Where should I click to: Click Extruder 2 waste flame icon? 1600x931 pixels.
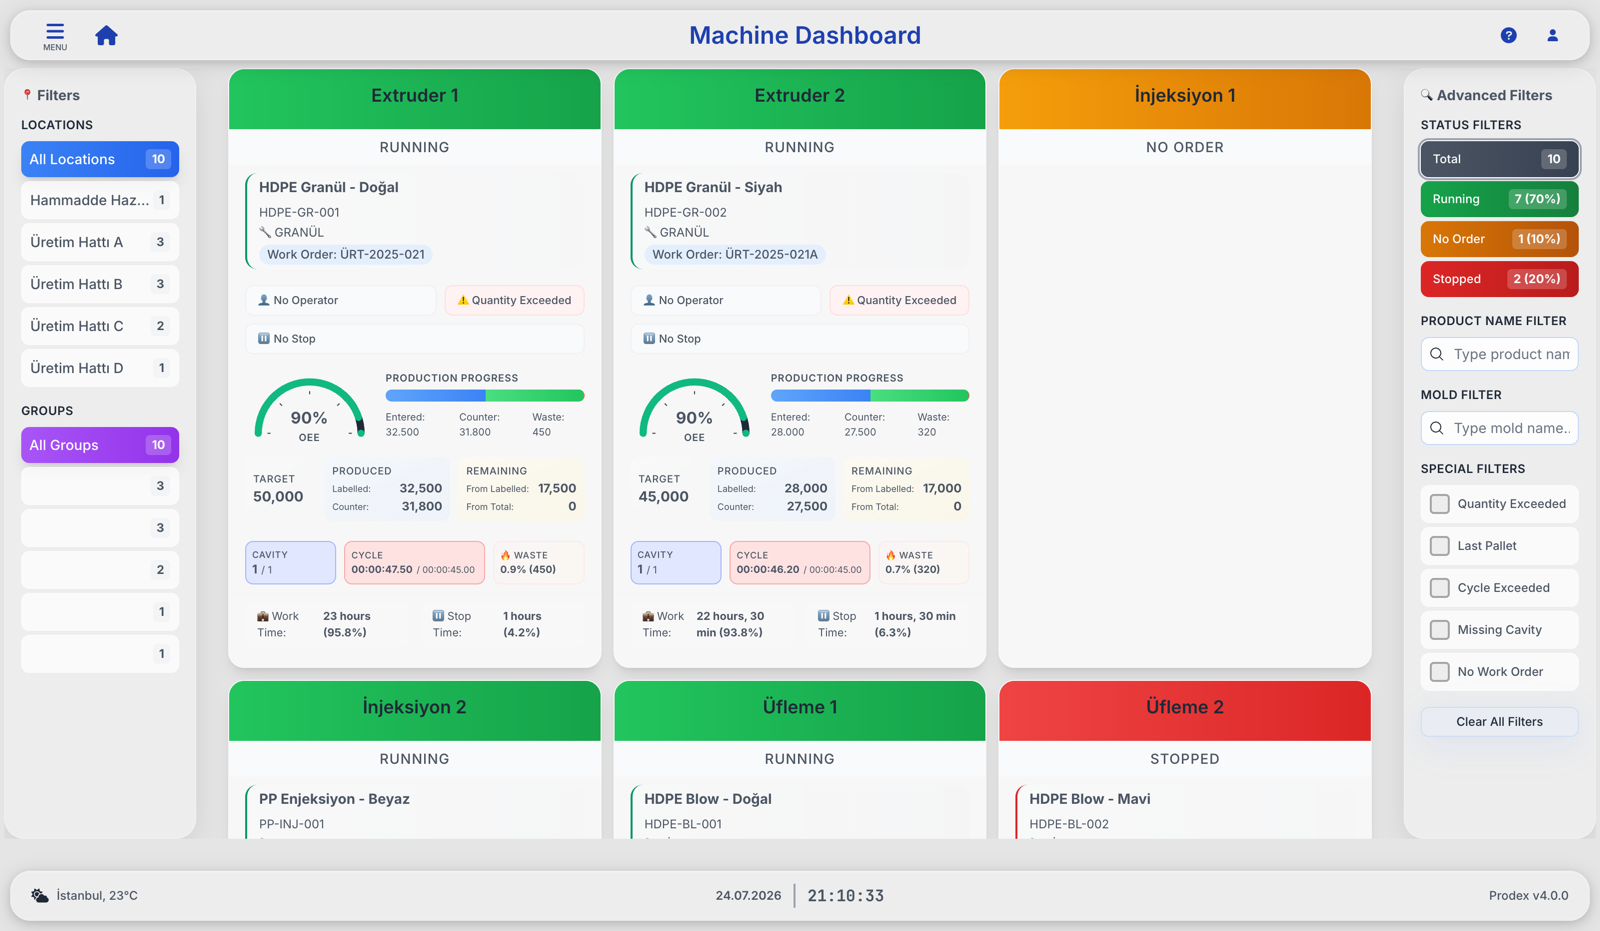(890, 555)
